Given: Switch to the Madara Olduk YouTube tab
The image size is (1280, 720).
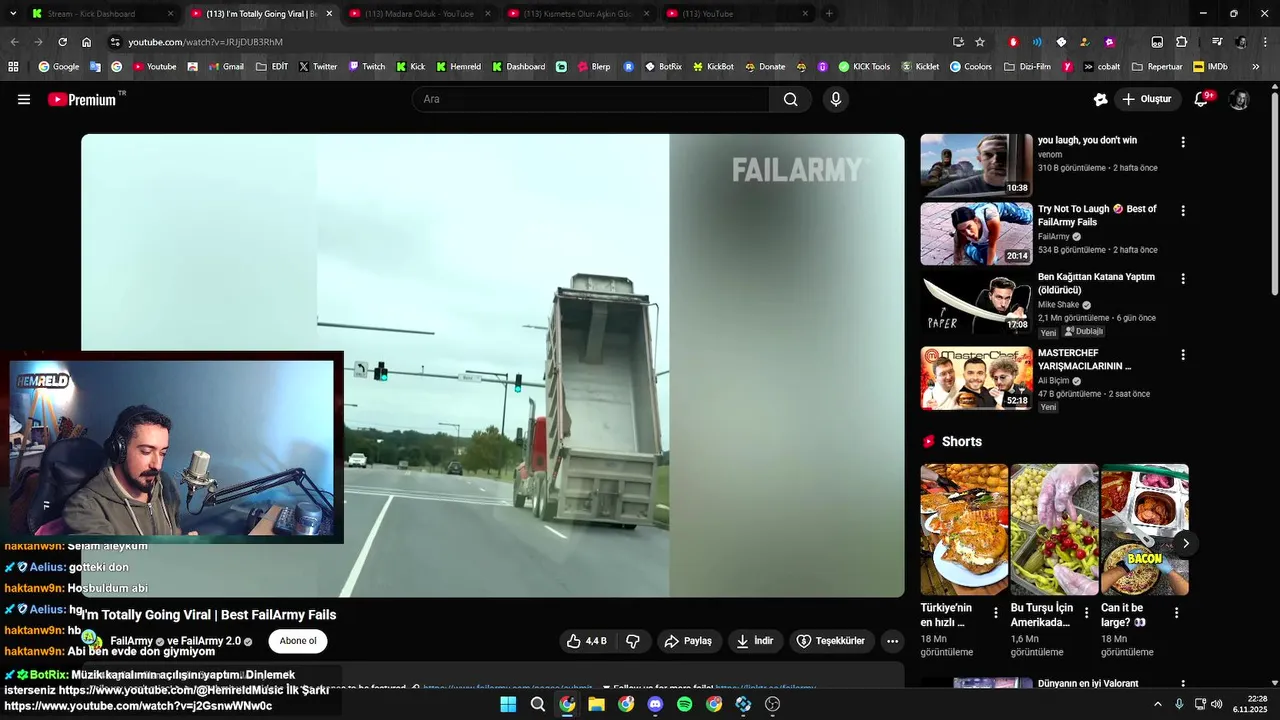Looking at the screenshot, I should pyautogui.click(x=418, y=14).
